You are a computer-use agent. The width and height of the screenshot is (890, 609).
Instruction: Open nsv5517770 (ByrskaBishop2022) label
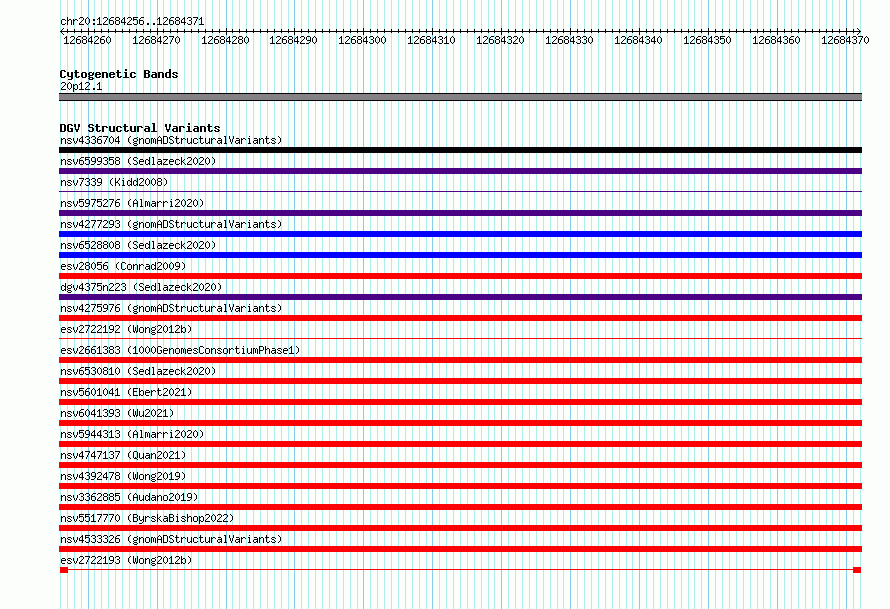(147, 518)
